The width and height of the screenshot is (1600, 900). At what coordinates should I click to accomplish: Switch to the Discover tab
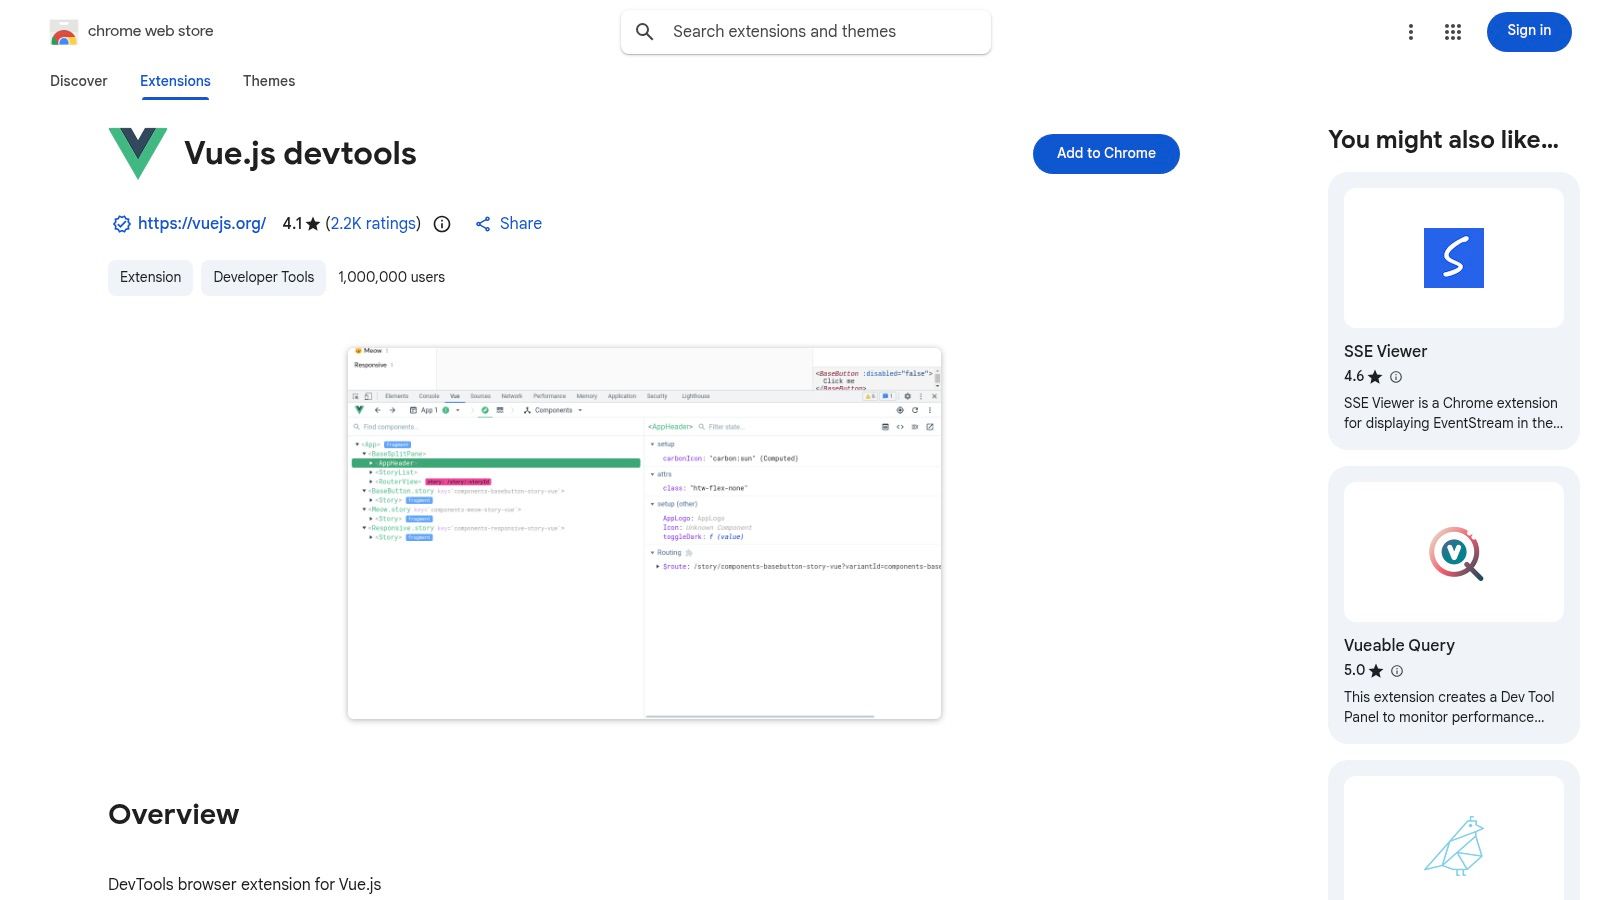[78, 81]
